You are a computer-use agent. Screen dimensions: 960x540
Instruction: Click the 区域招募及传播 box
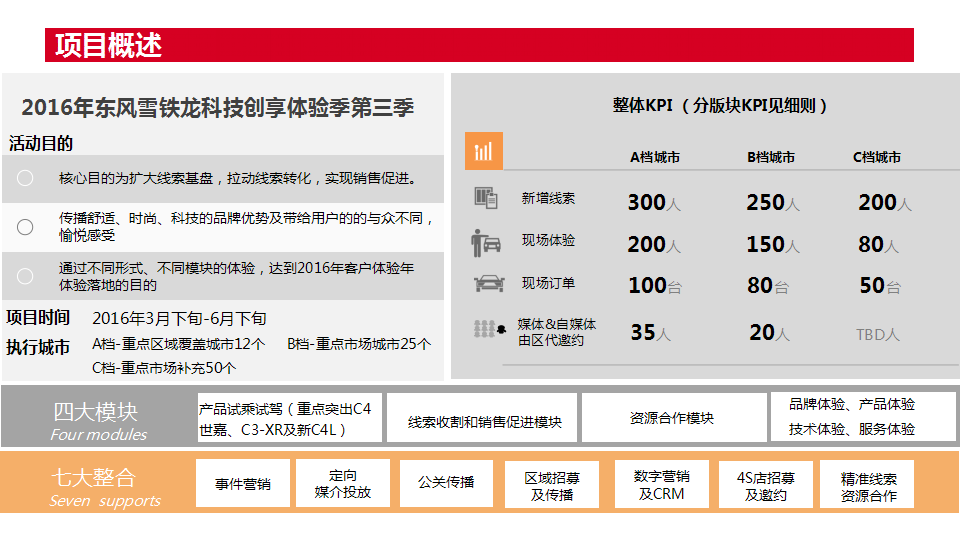click(x=552, y=484)
